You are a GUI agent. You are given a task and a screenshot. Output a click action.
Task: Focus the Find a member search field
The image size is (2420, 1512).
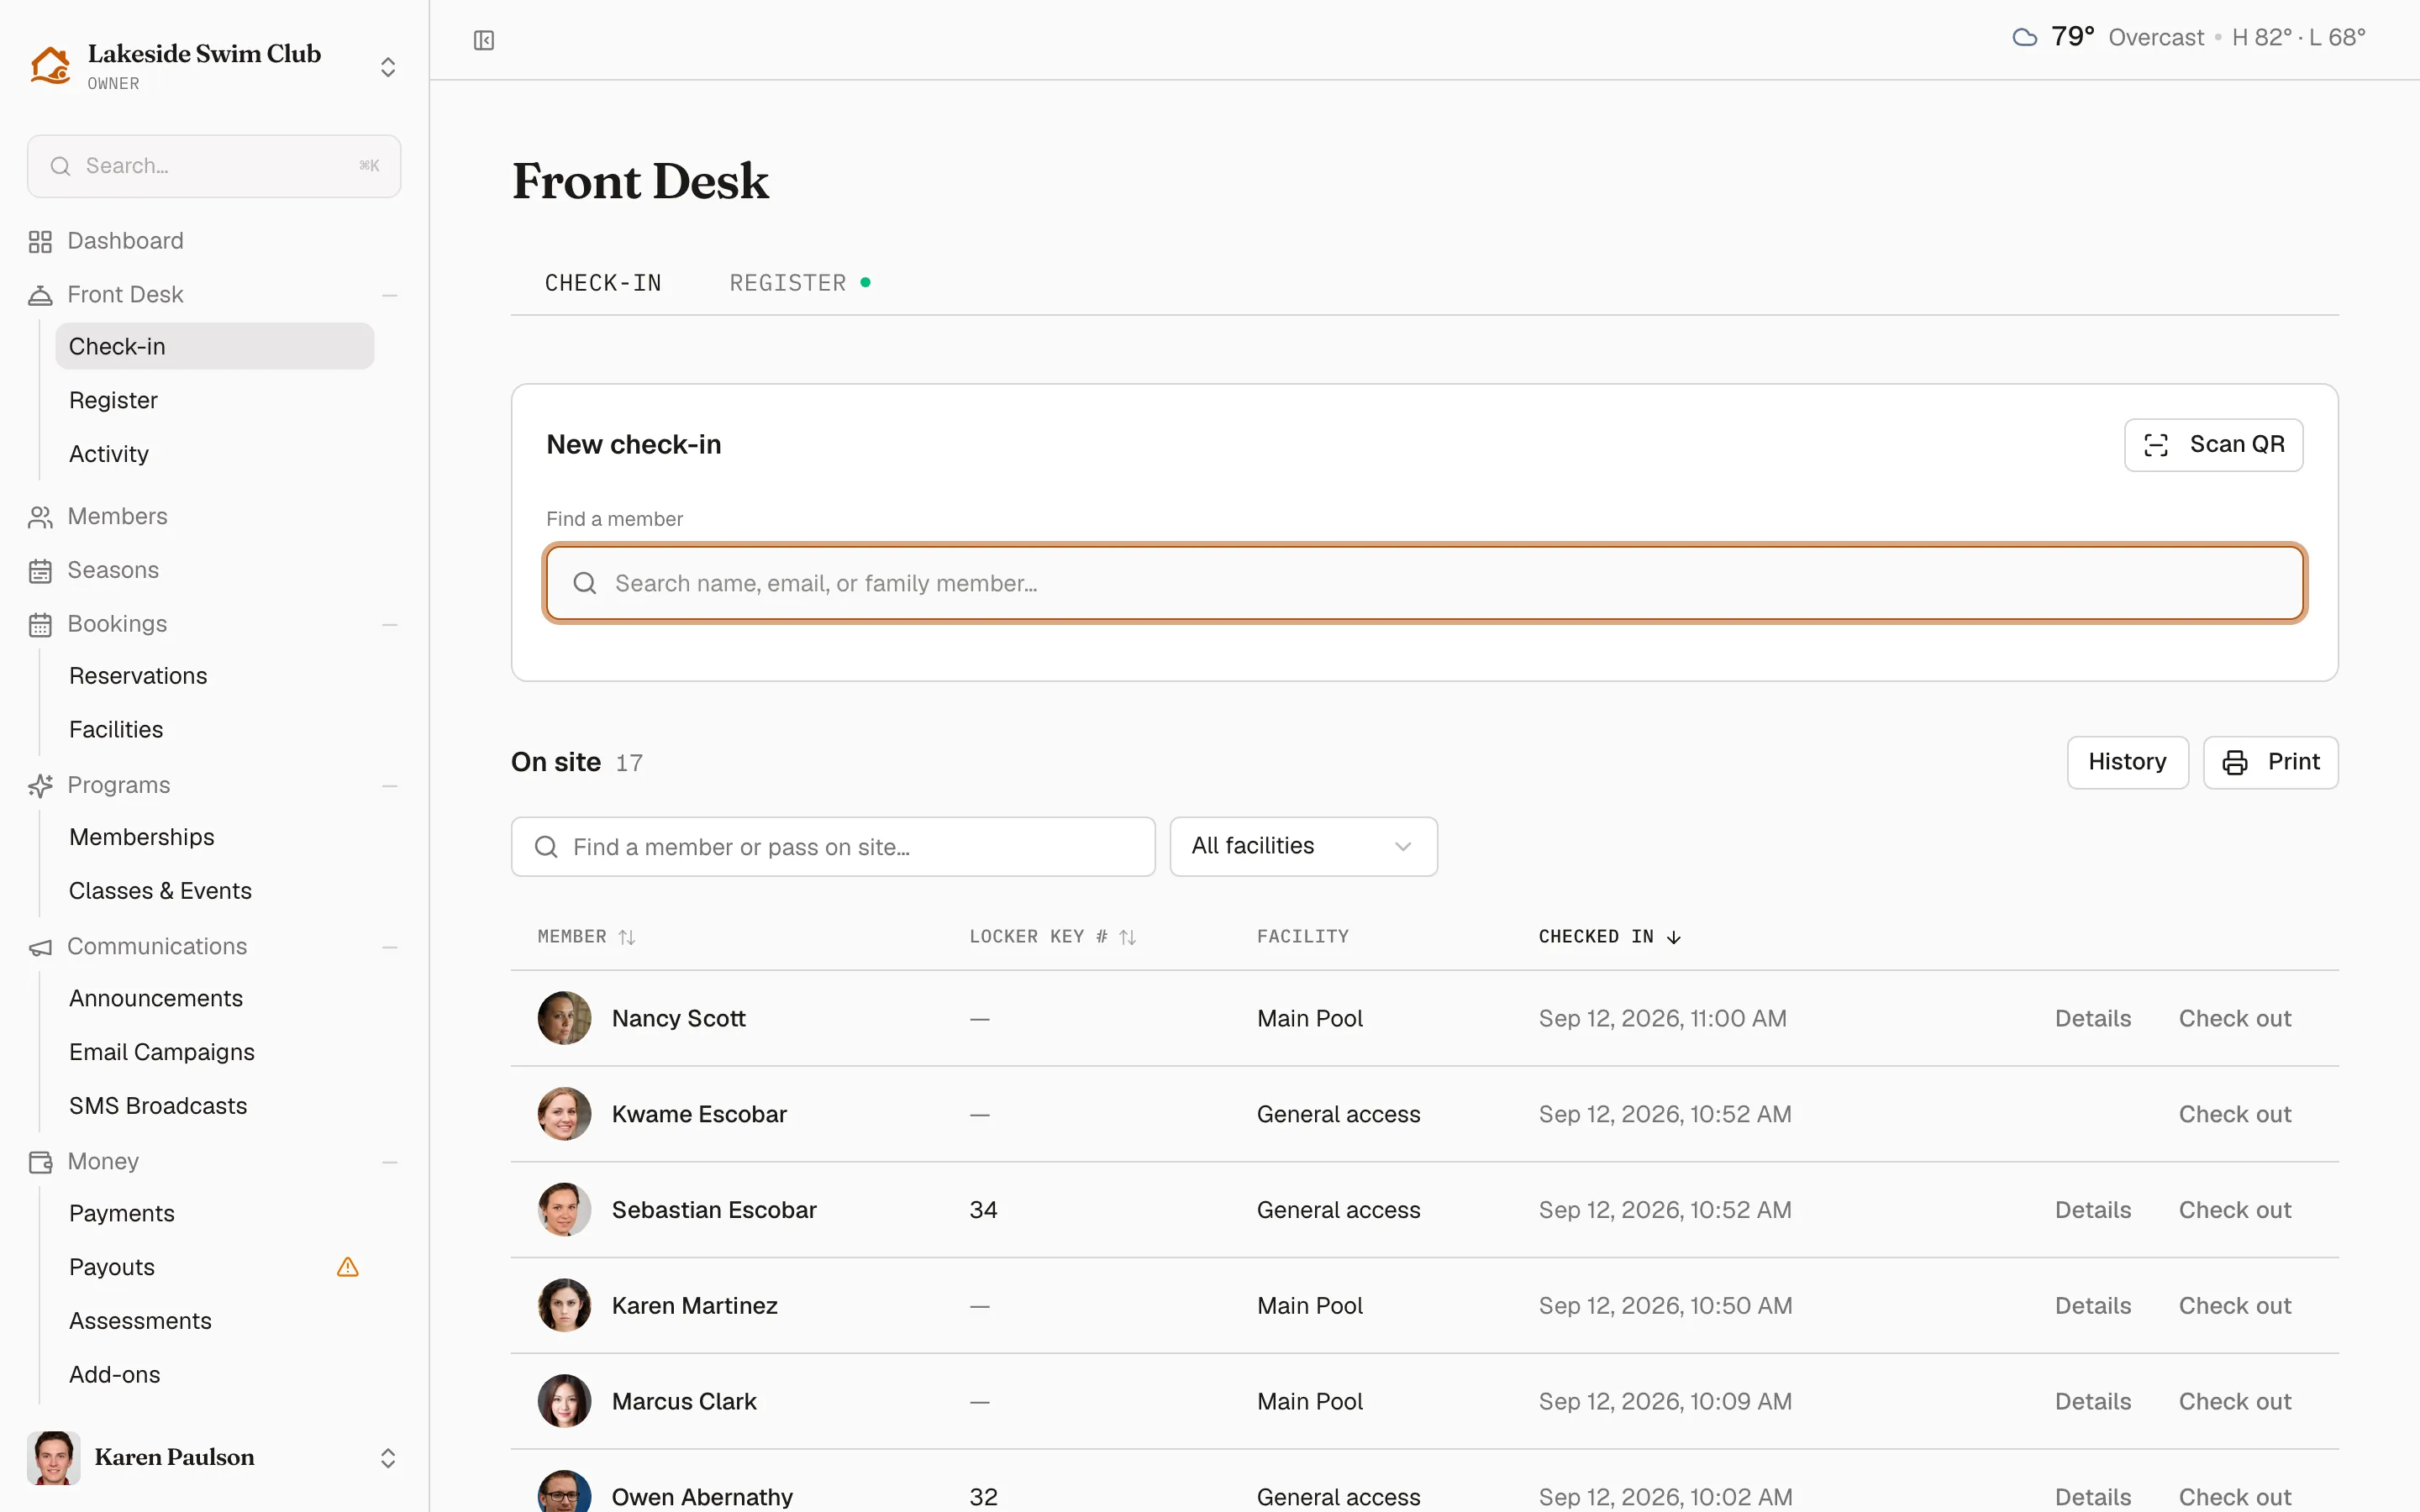coord(1425,583)
